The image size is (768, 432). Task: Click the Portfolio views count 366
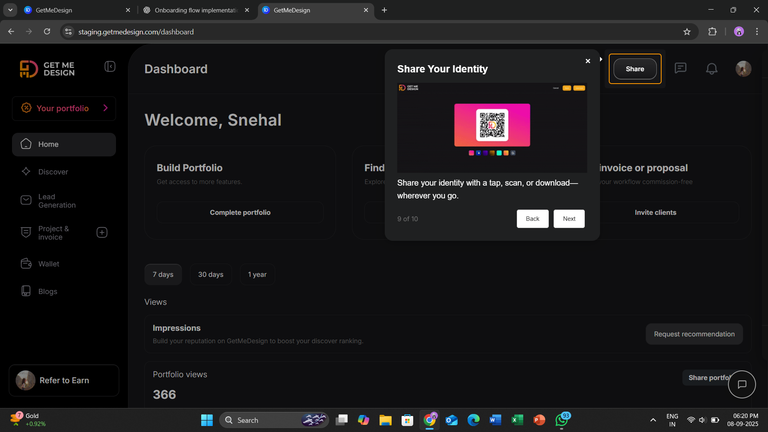(164, 394)
